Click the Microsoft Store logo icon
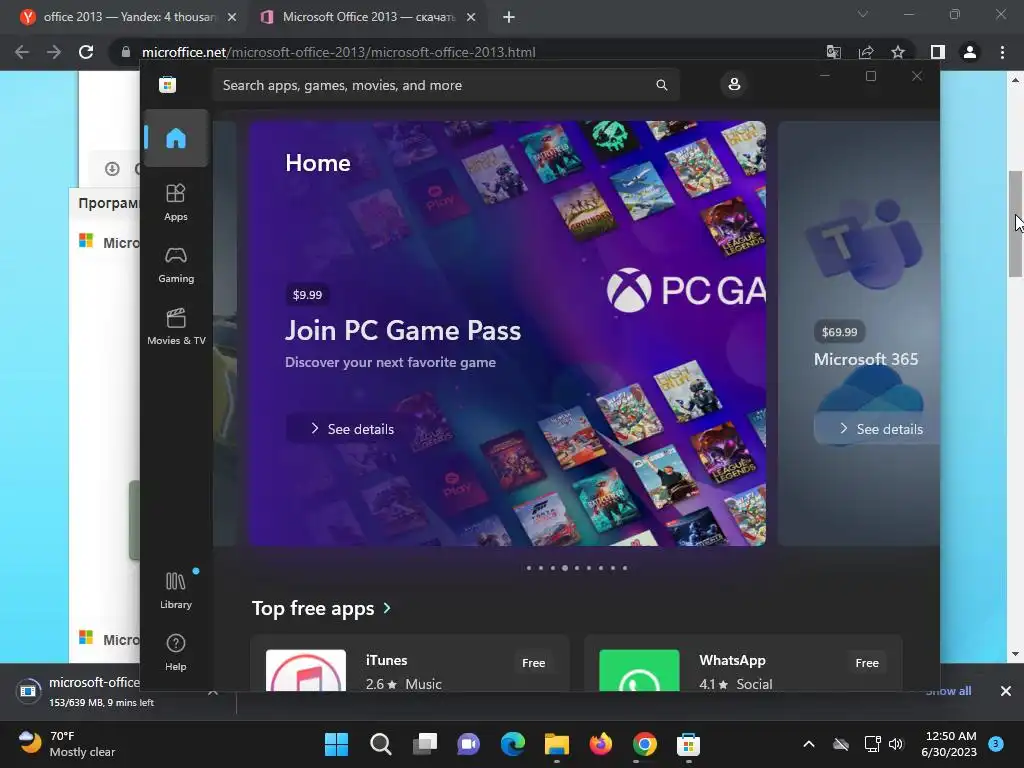This screenshot has width=1024, height=768. tap(168, 85)
